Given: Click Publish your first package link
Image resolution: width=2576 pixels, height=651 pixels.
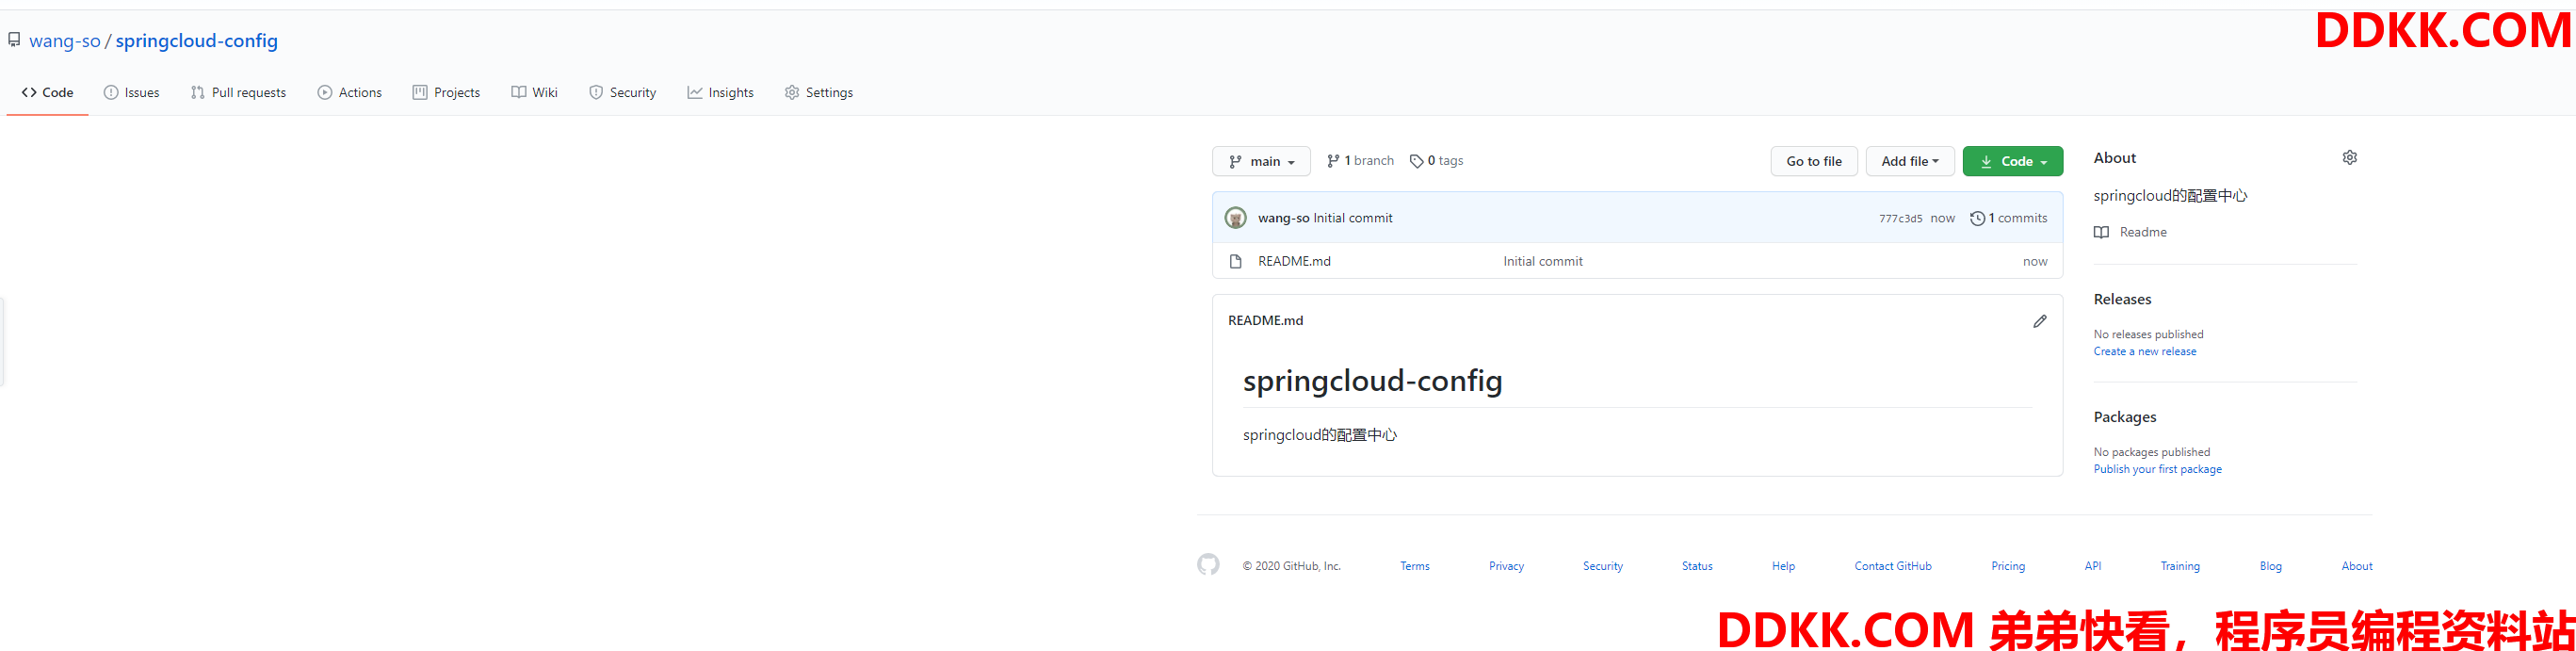Looking at the screenshot, I should (2157, 470).
